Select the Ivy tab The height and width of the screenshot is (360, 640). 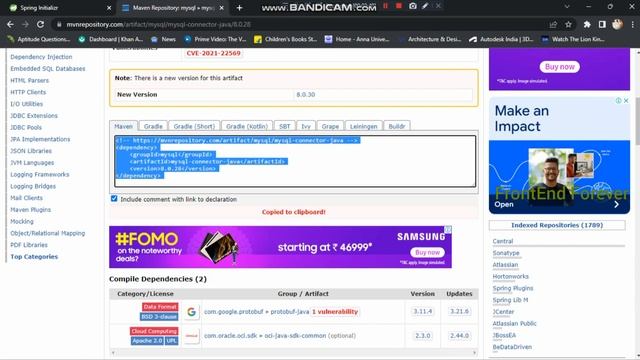306,127
